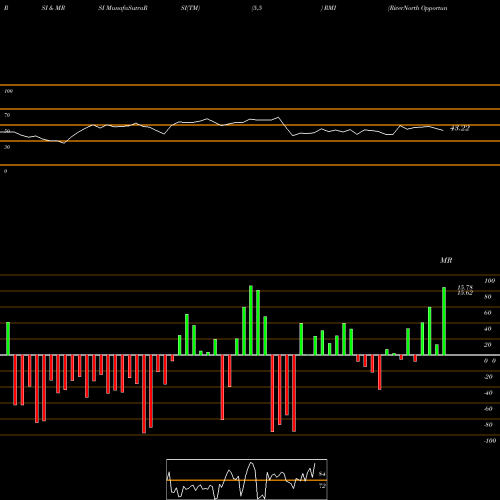Click the MR axis label 40

coord(488,329)
